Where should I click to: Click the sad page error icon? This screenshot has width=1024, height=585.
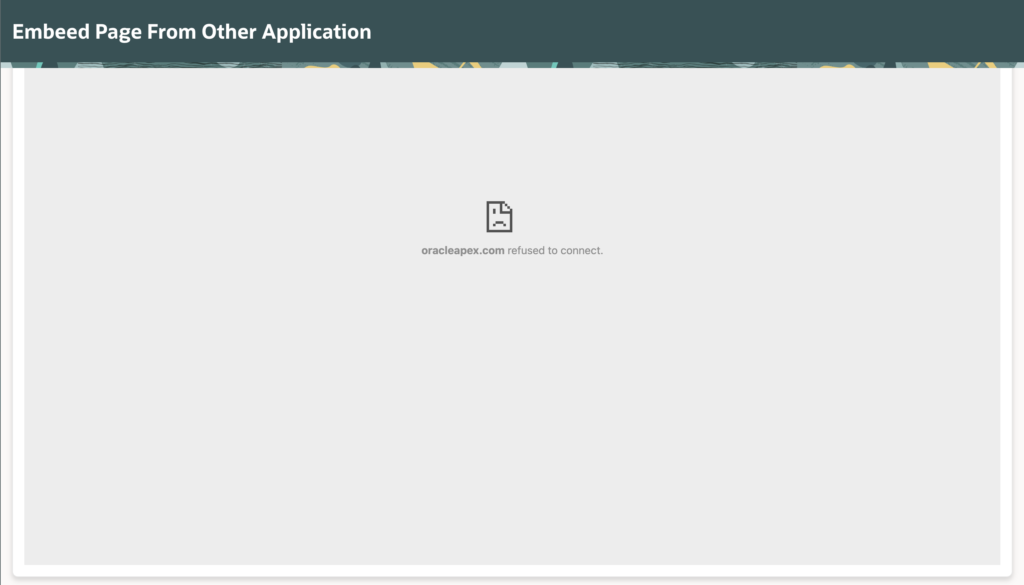point(499,216)
